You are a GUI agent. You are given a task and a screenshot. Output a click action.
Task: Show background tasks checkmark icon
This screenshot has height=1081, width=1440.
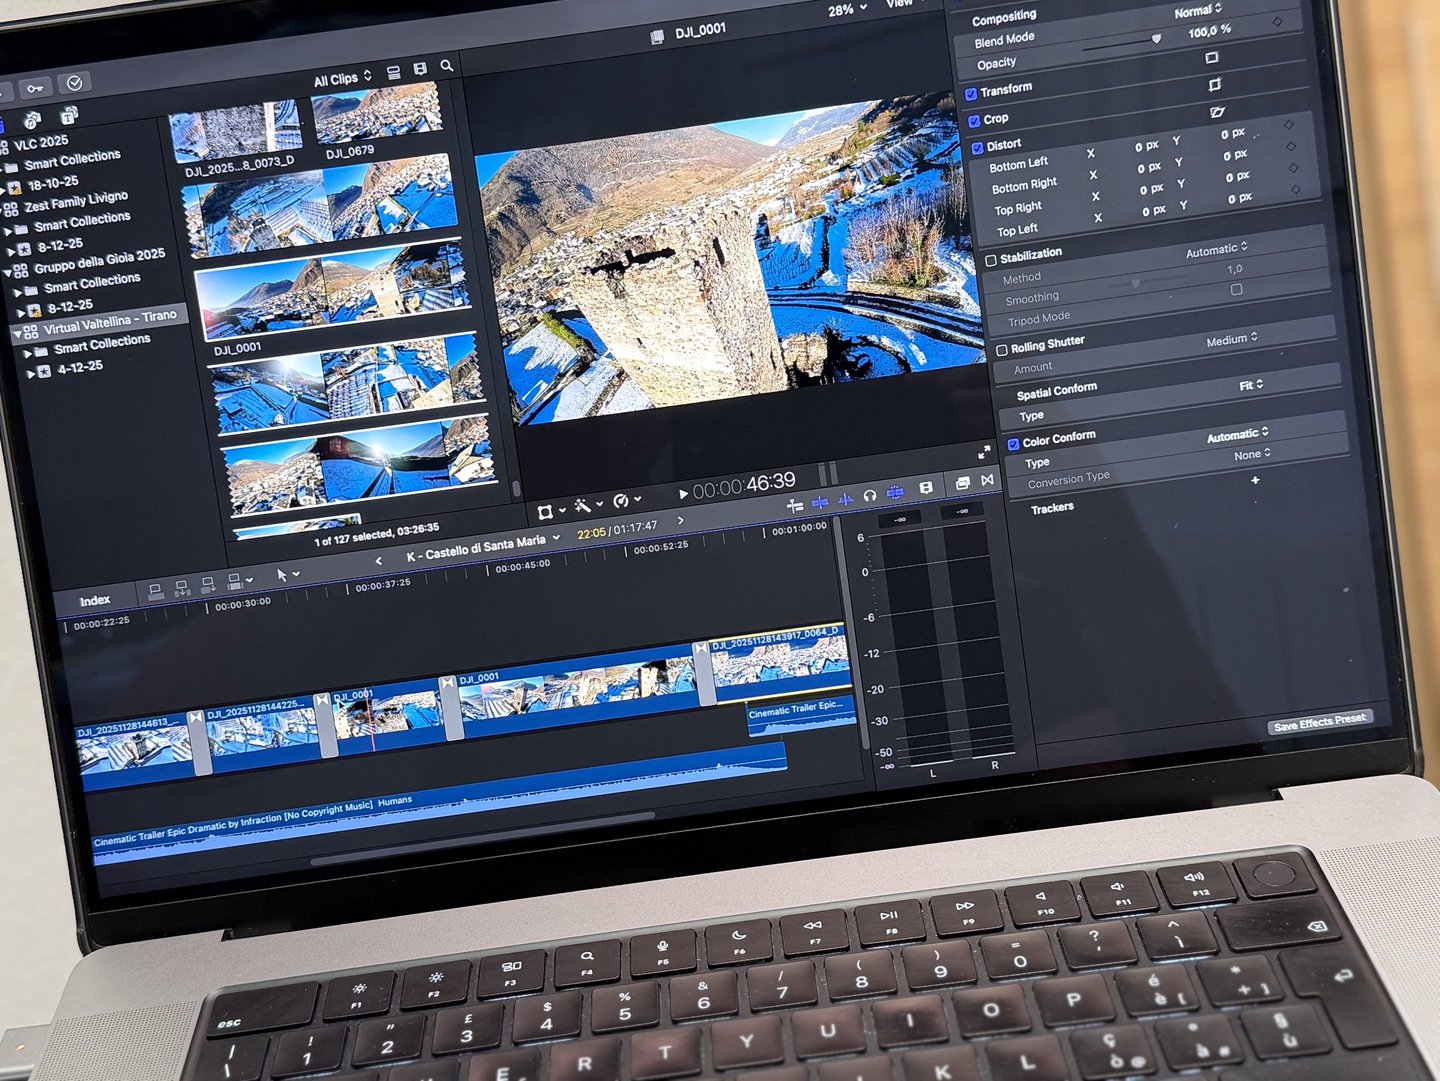pyautogui.click(x=74, y=83)
